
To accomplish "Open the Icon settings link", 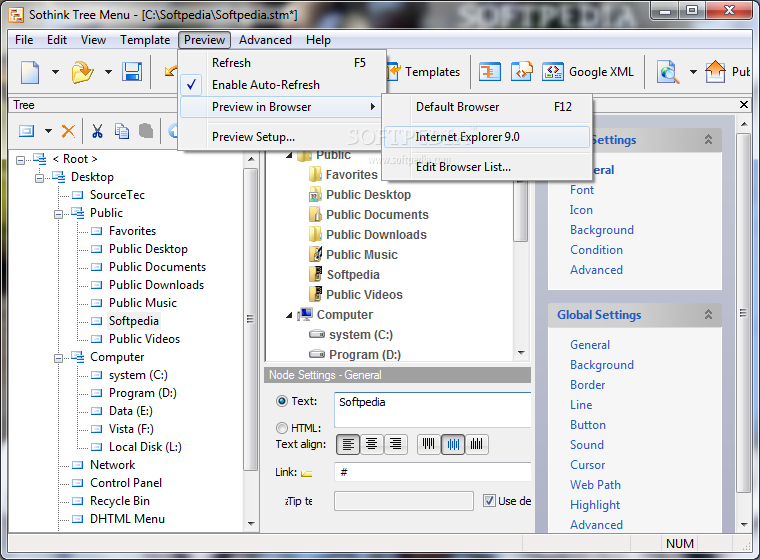I will [x=581, y=210].
